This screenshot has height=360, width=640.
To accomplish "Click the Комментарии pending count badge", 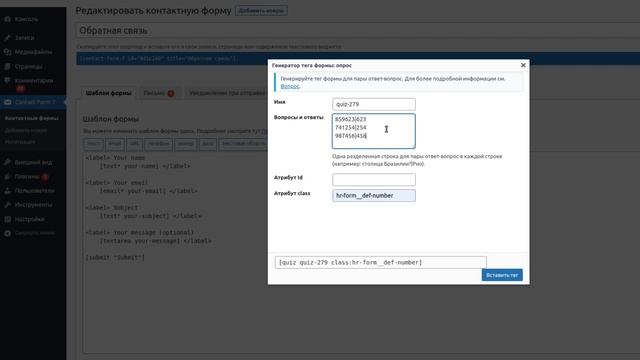I will pyautogui.click(x=20, y=89).
